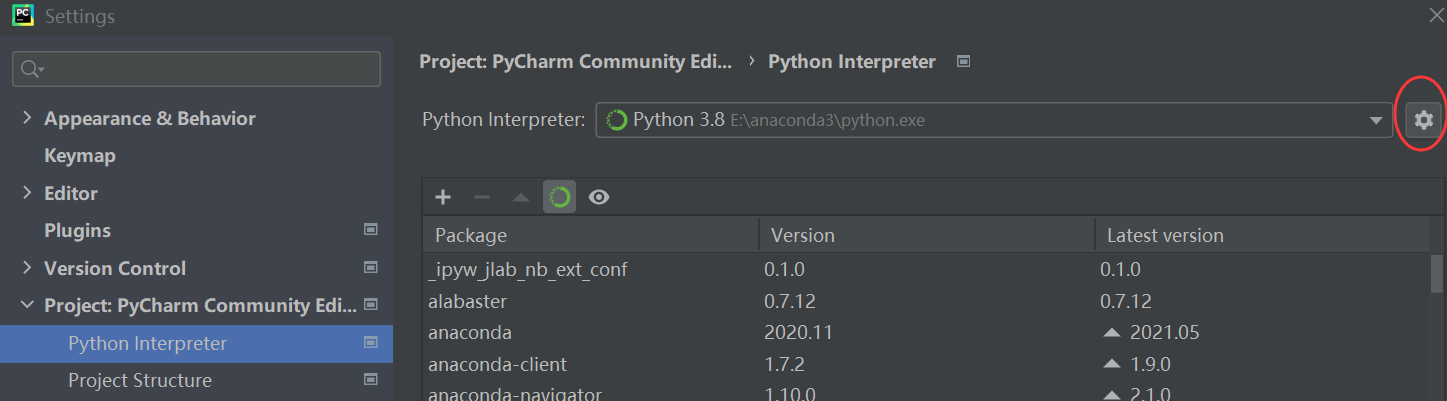Sort by Version column header
Viewport: 1447px width, 401px height.
point(926,235)
